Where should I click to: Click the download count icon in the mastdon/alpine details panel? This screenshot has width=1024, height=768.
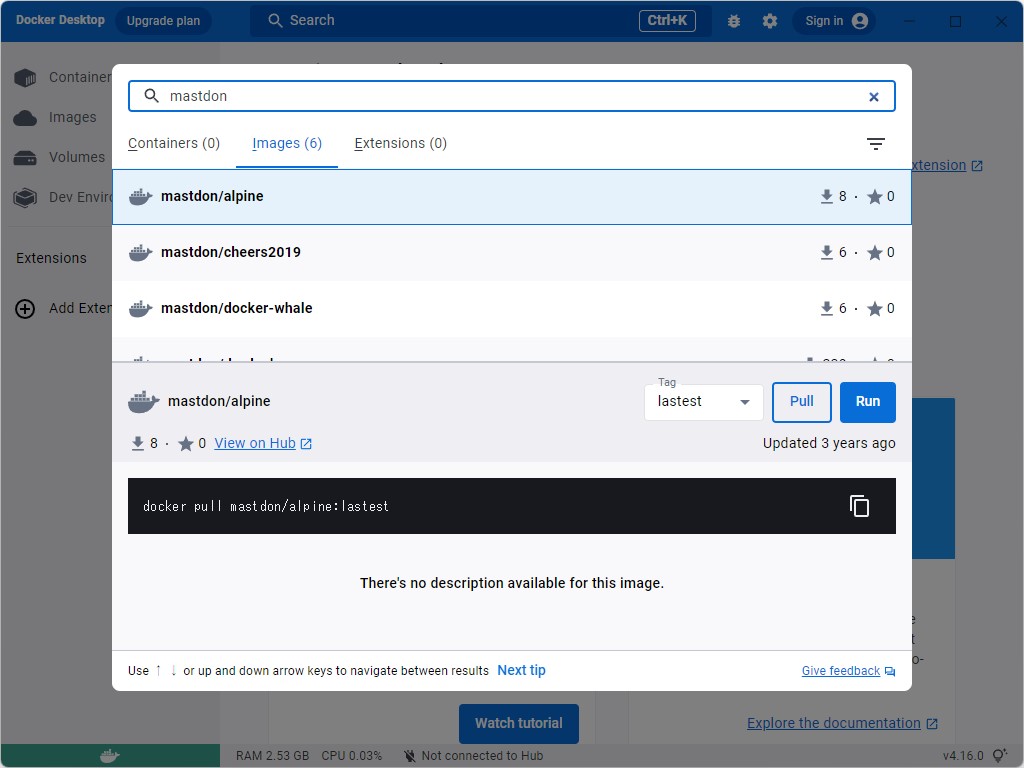[x=138, y=443]
